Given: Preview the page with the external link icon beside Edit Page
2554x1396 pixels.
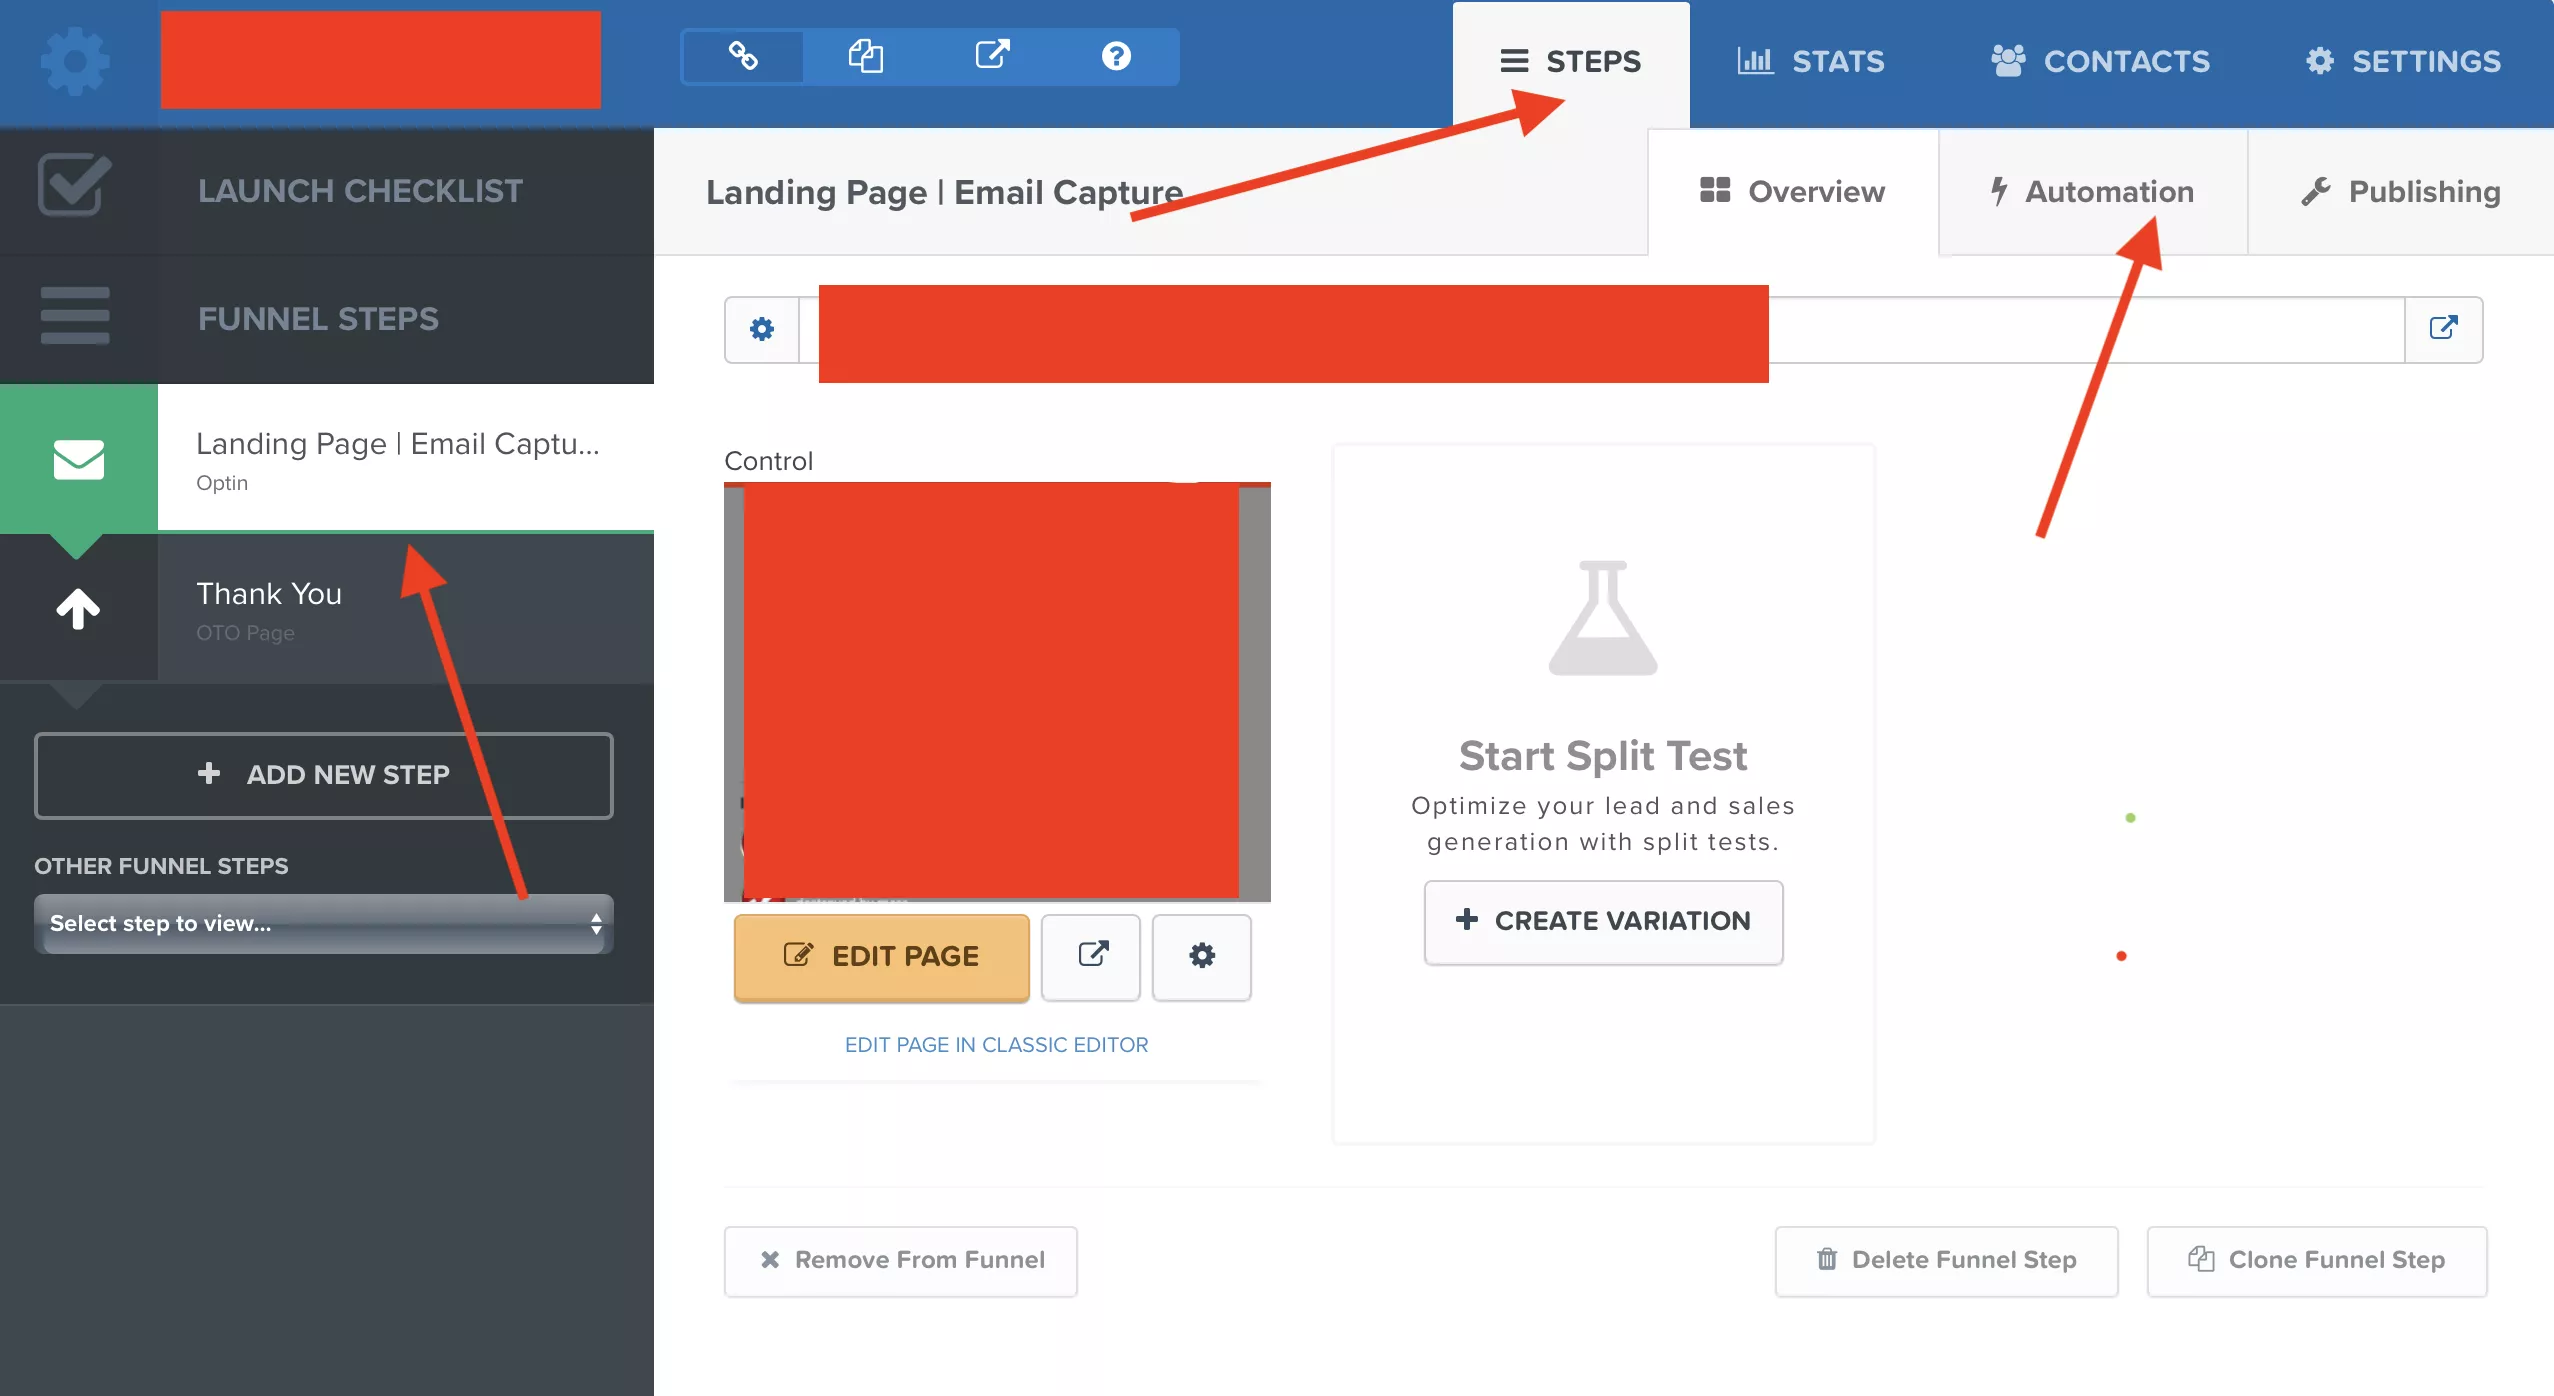Looking at the screenshot, I should [1089, 957].
